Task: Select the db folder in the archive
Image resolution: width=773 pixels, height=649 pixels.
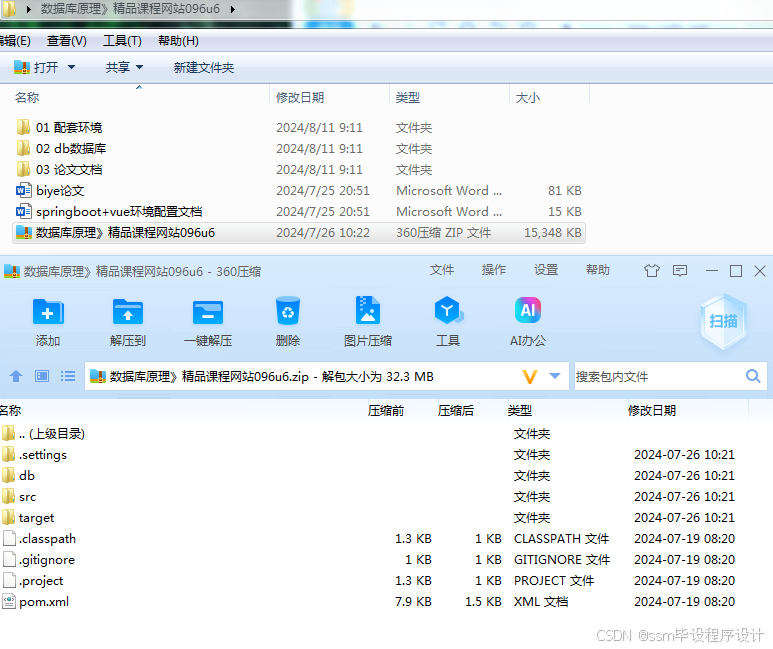Action: pyautogui.click(x=375, y=475)
